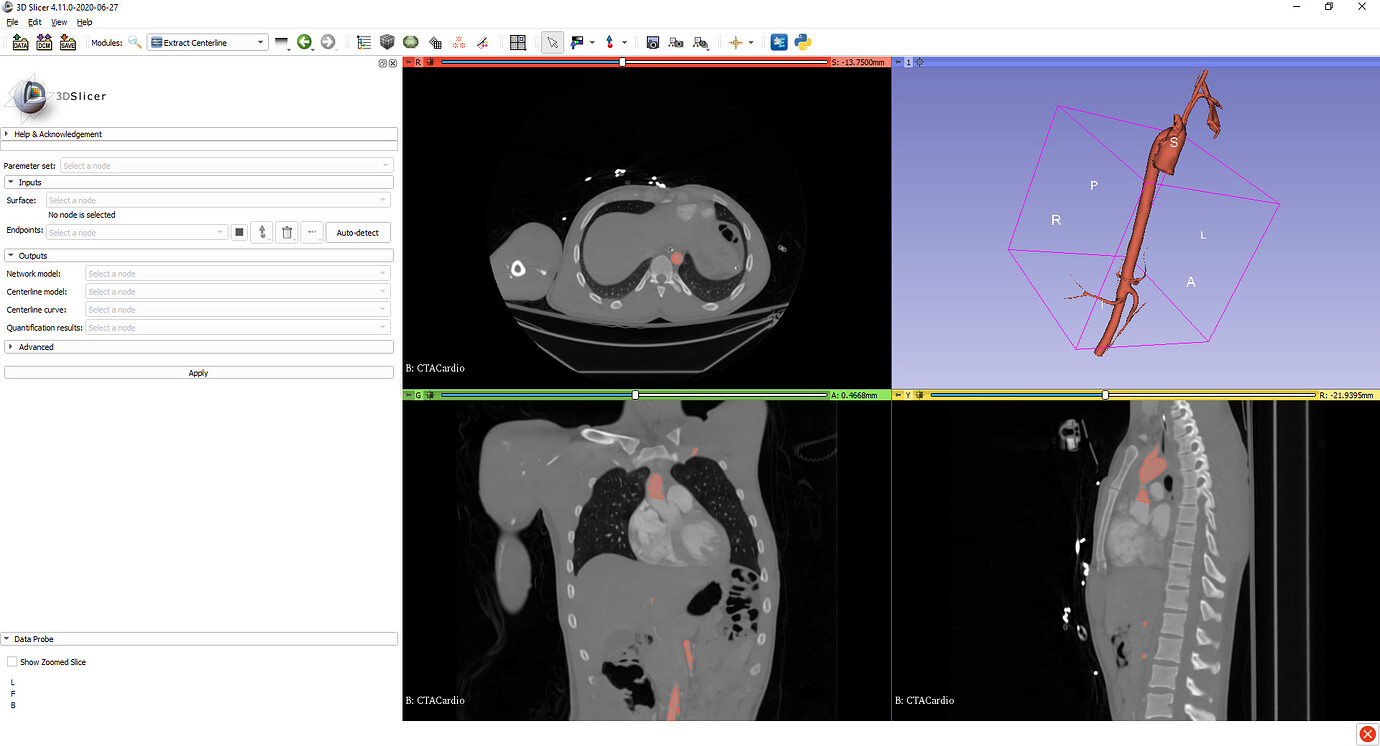1380x746 pixels.
Task: Capture a screenshot with the camera icon
Action: click(x=652, y=42)
